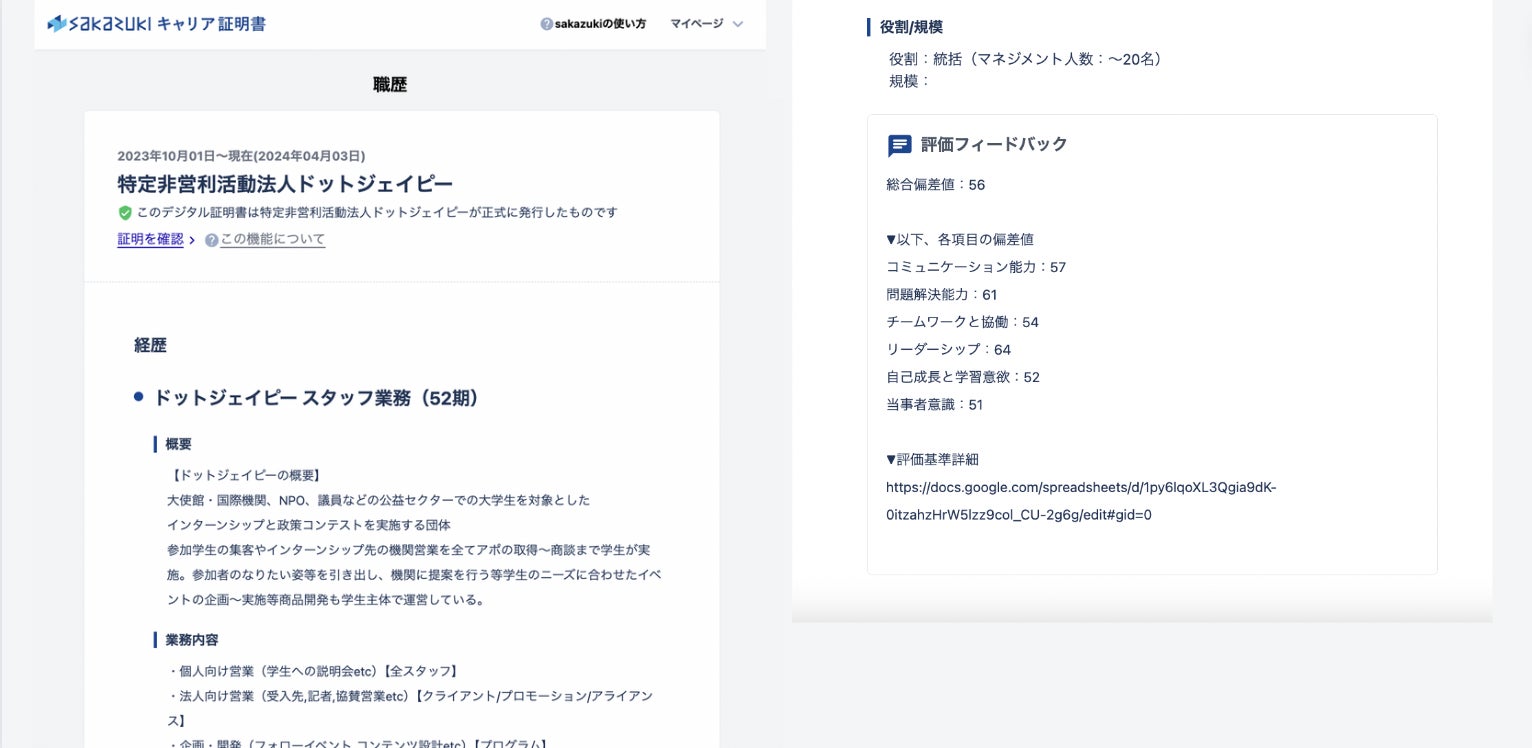Screen dimensions: 1532x748
Task: Click the 職歴 page heading
Action: (x=390, y=85)
